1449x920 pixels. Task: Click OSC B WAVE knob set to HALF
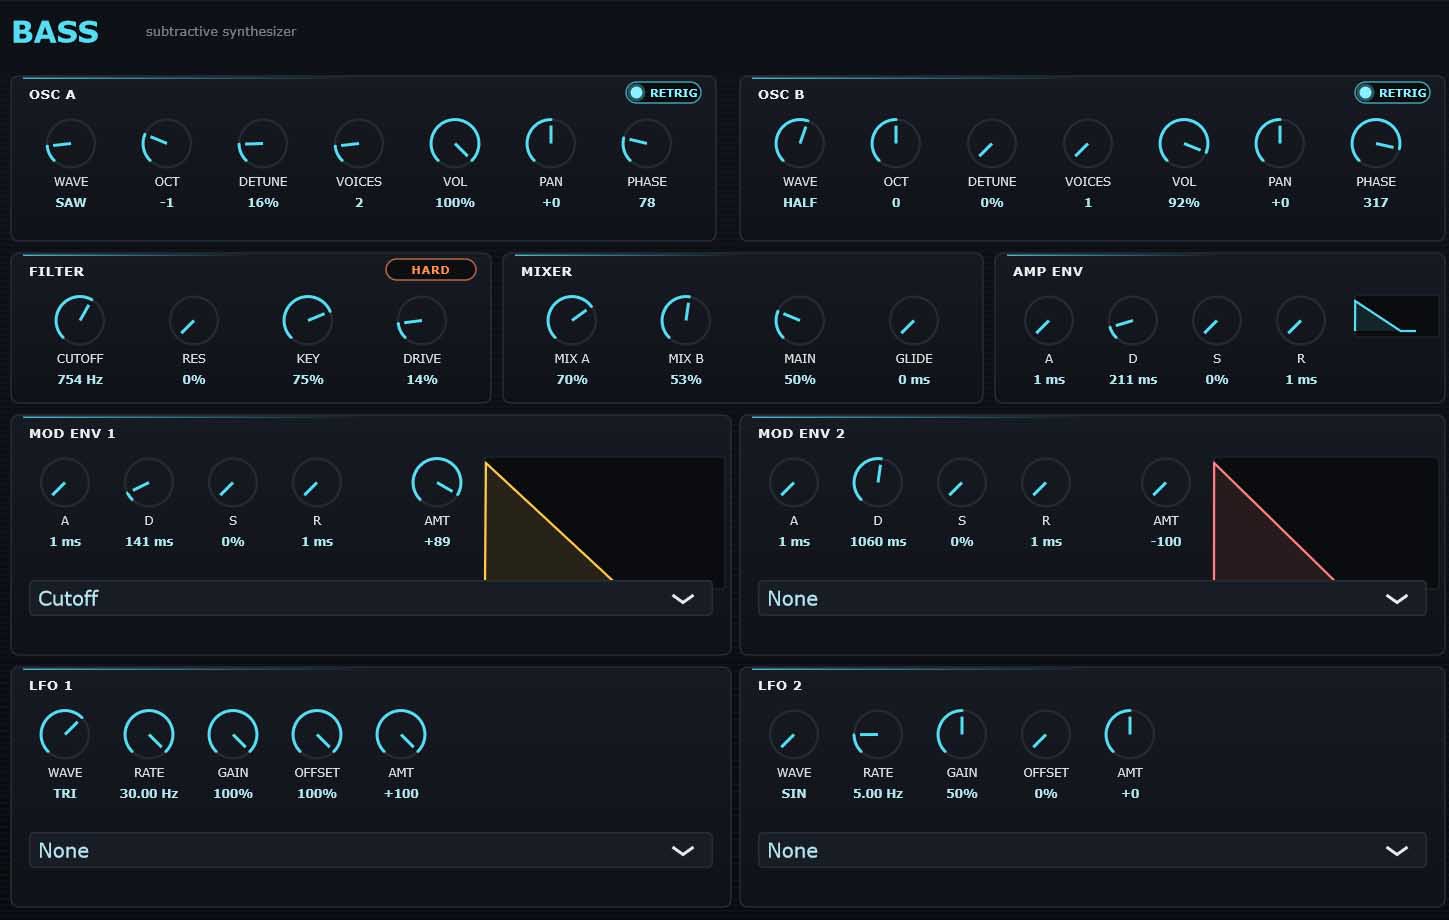click(800, 144)
